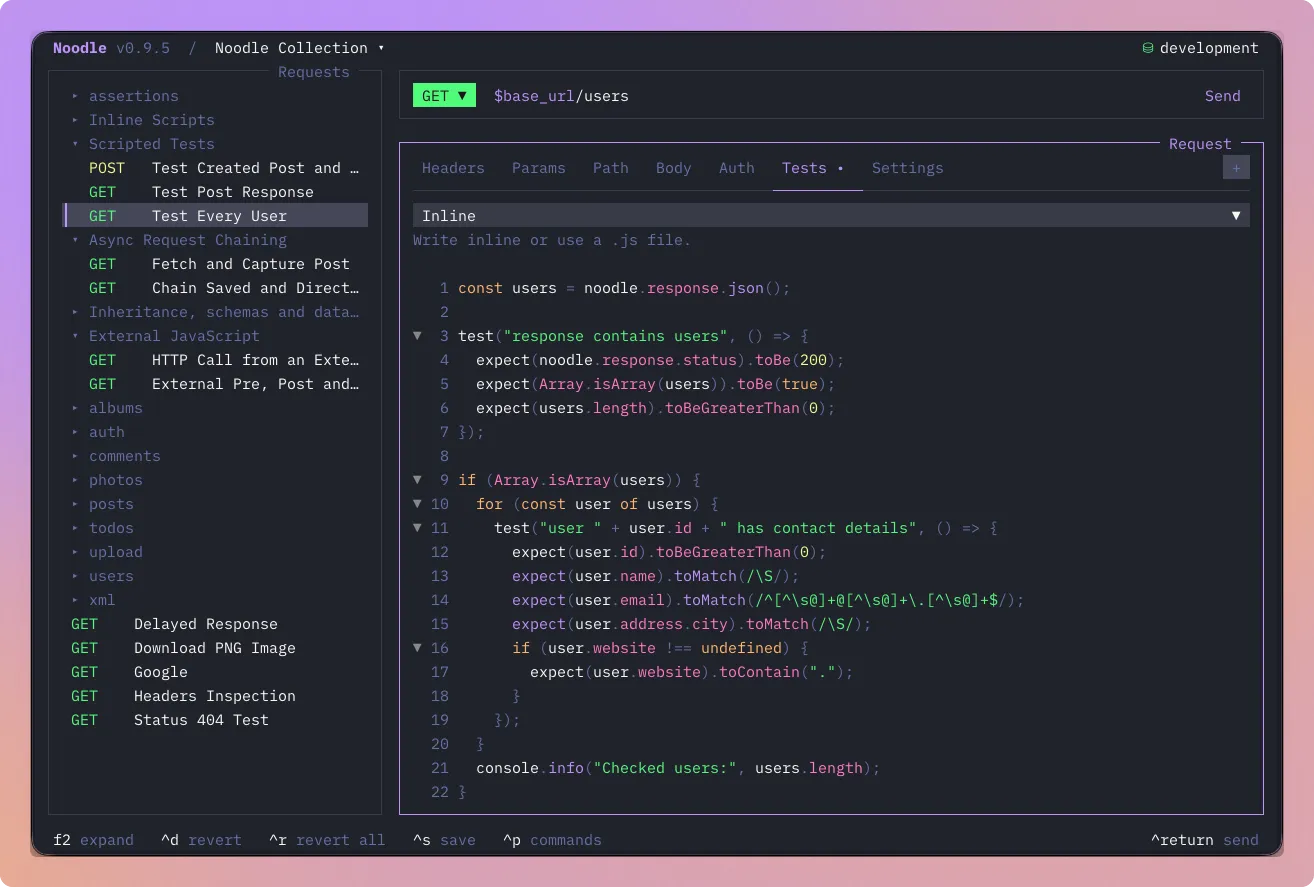Collapse the Async Request Chaining folder
This screenshot has width=1314, height=887.
click(x=179, y=240)
